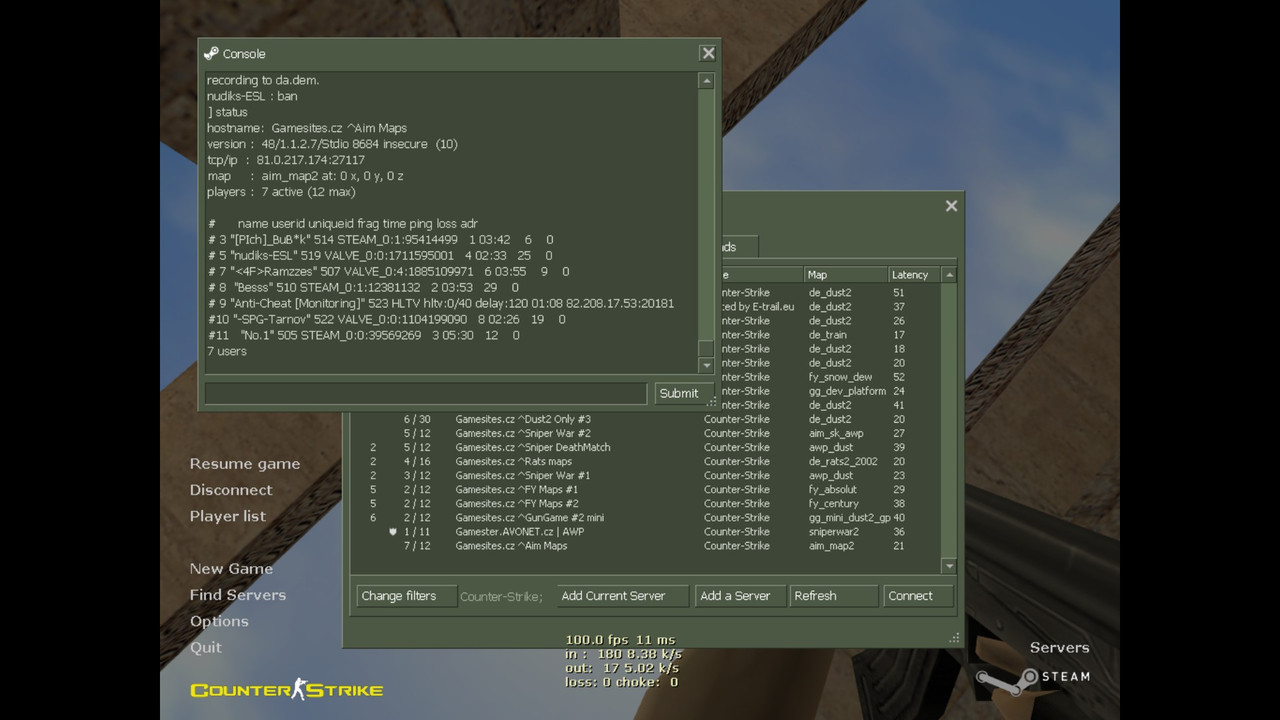Image resolution: width=1280 pixels, height=720 pixels.
Task: Click the "nudiks-ESL" player line in console
Action: (x=380, y=255)
